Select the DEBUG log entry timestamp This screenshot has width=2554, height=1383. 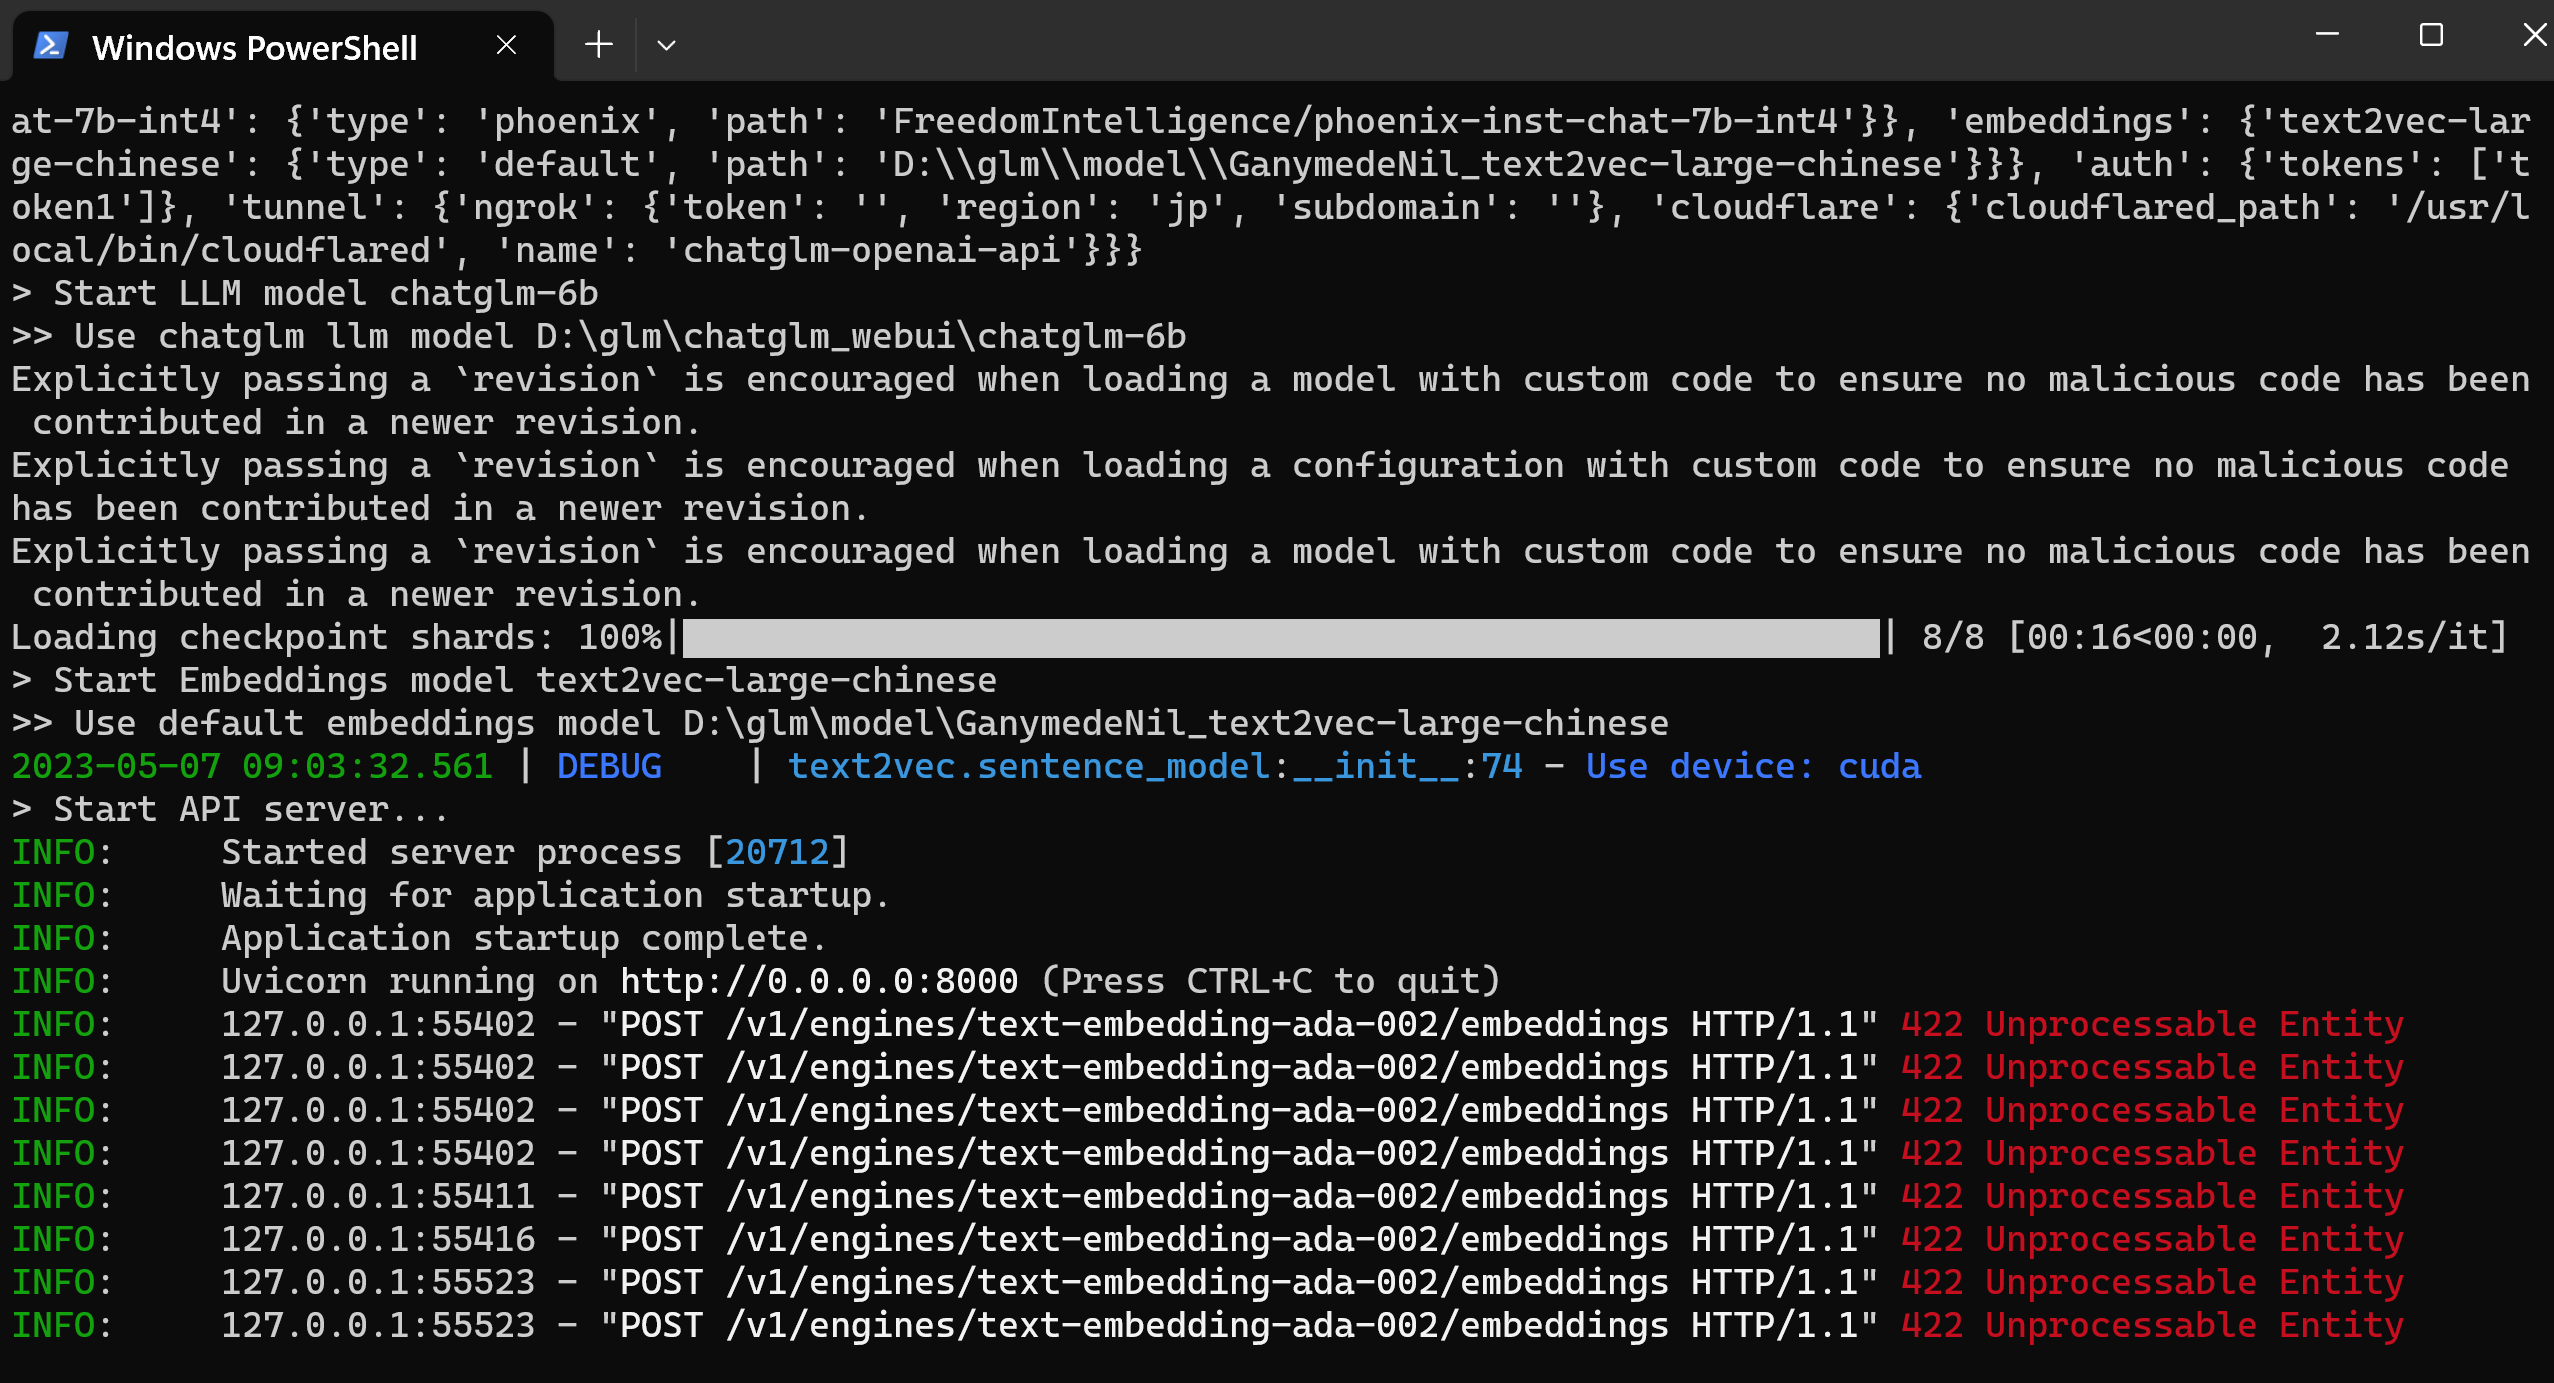(x=250, y=766)
